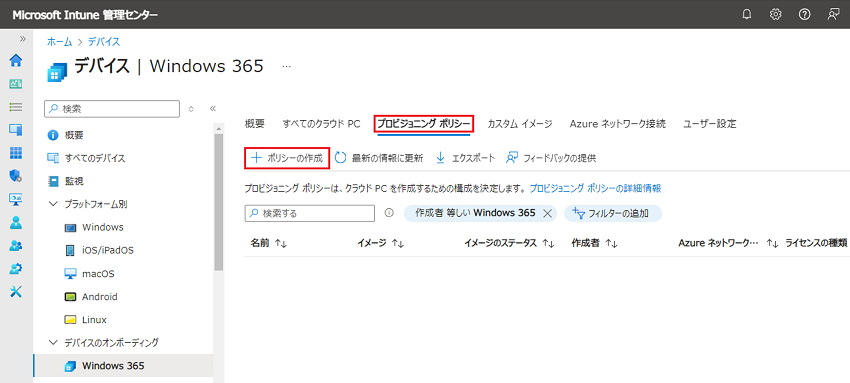Click the 検索する policy search field
This screenshot has height=383, width=850.
click(x=310, y=213)
